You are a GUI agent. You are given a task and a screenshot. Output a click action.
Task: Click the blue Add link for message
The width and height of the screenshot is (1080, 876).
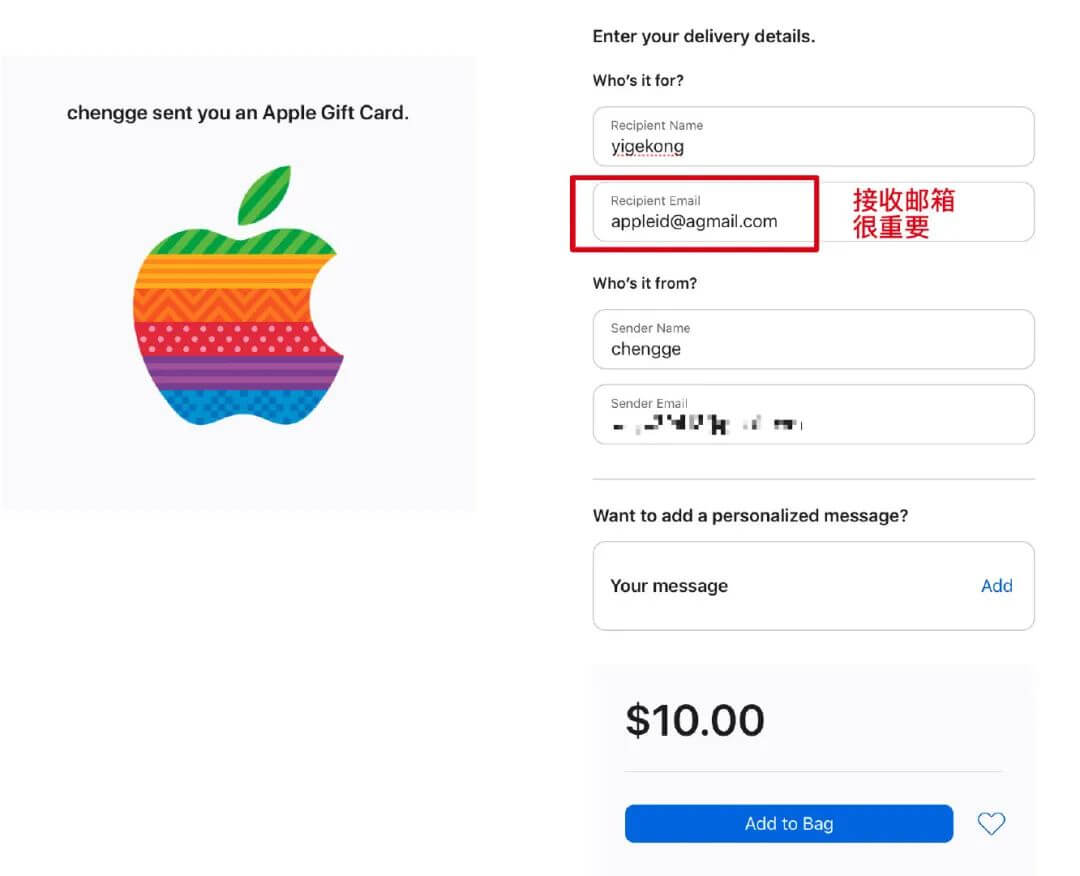(x=996, y=586)
